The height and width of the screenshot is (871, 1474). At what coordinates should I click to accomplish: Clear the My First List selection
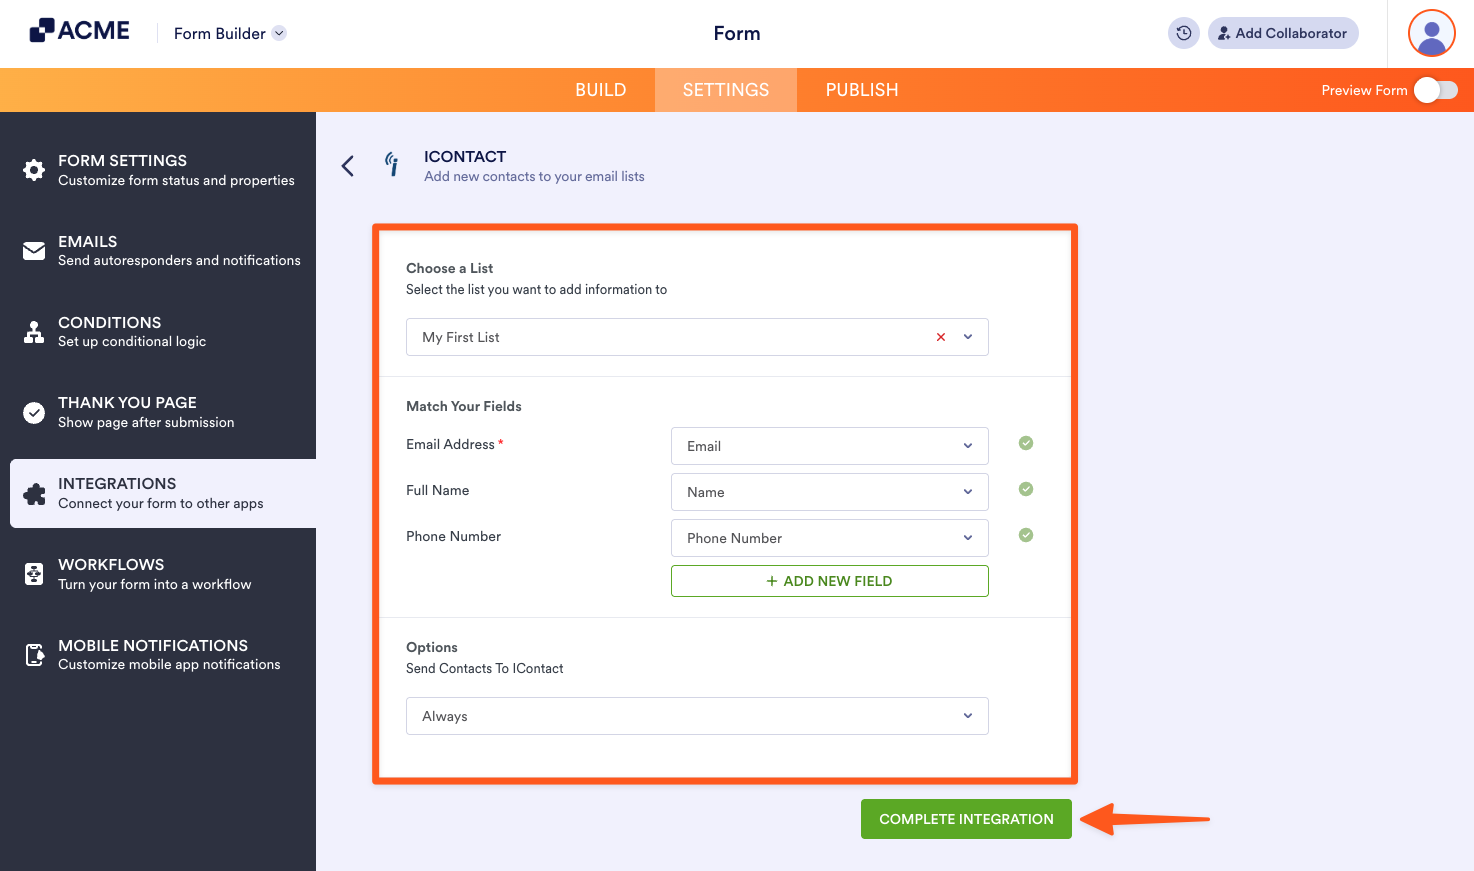940,337
